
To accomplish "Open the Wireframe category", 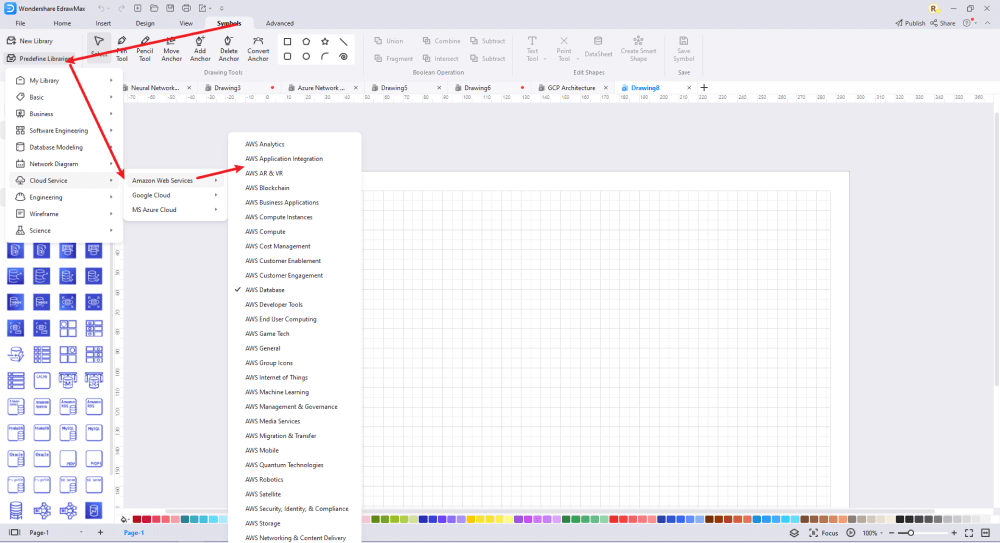I will pos(64,214).
